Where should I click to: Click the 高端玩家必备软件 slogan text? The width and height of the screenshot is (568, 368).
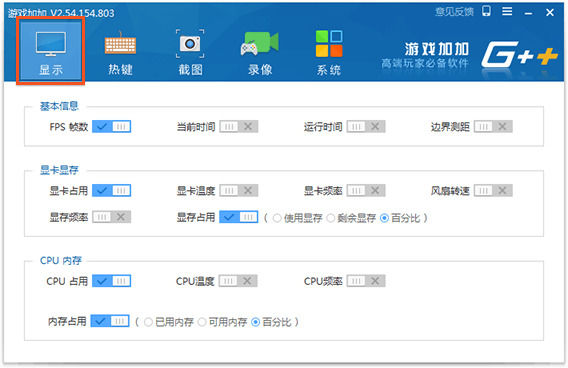pyautogui.click(x=425, y=63)
